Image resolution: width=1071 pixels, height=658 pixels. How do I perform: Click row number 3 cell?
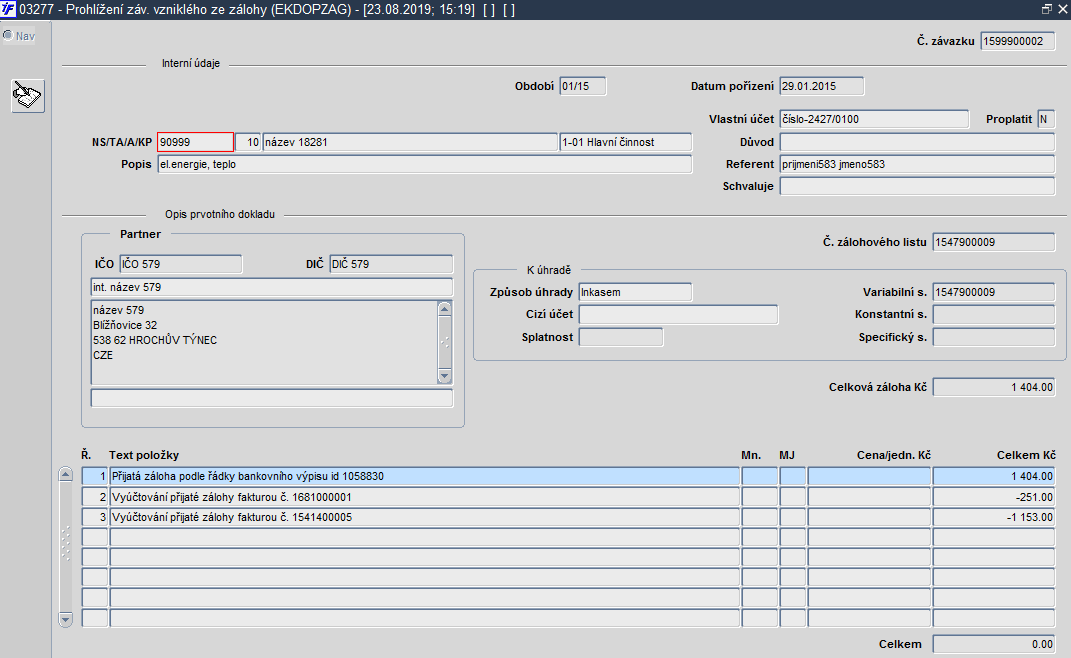tap(95, 517)
